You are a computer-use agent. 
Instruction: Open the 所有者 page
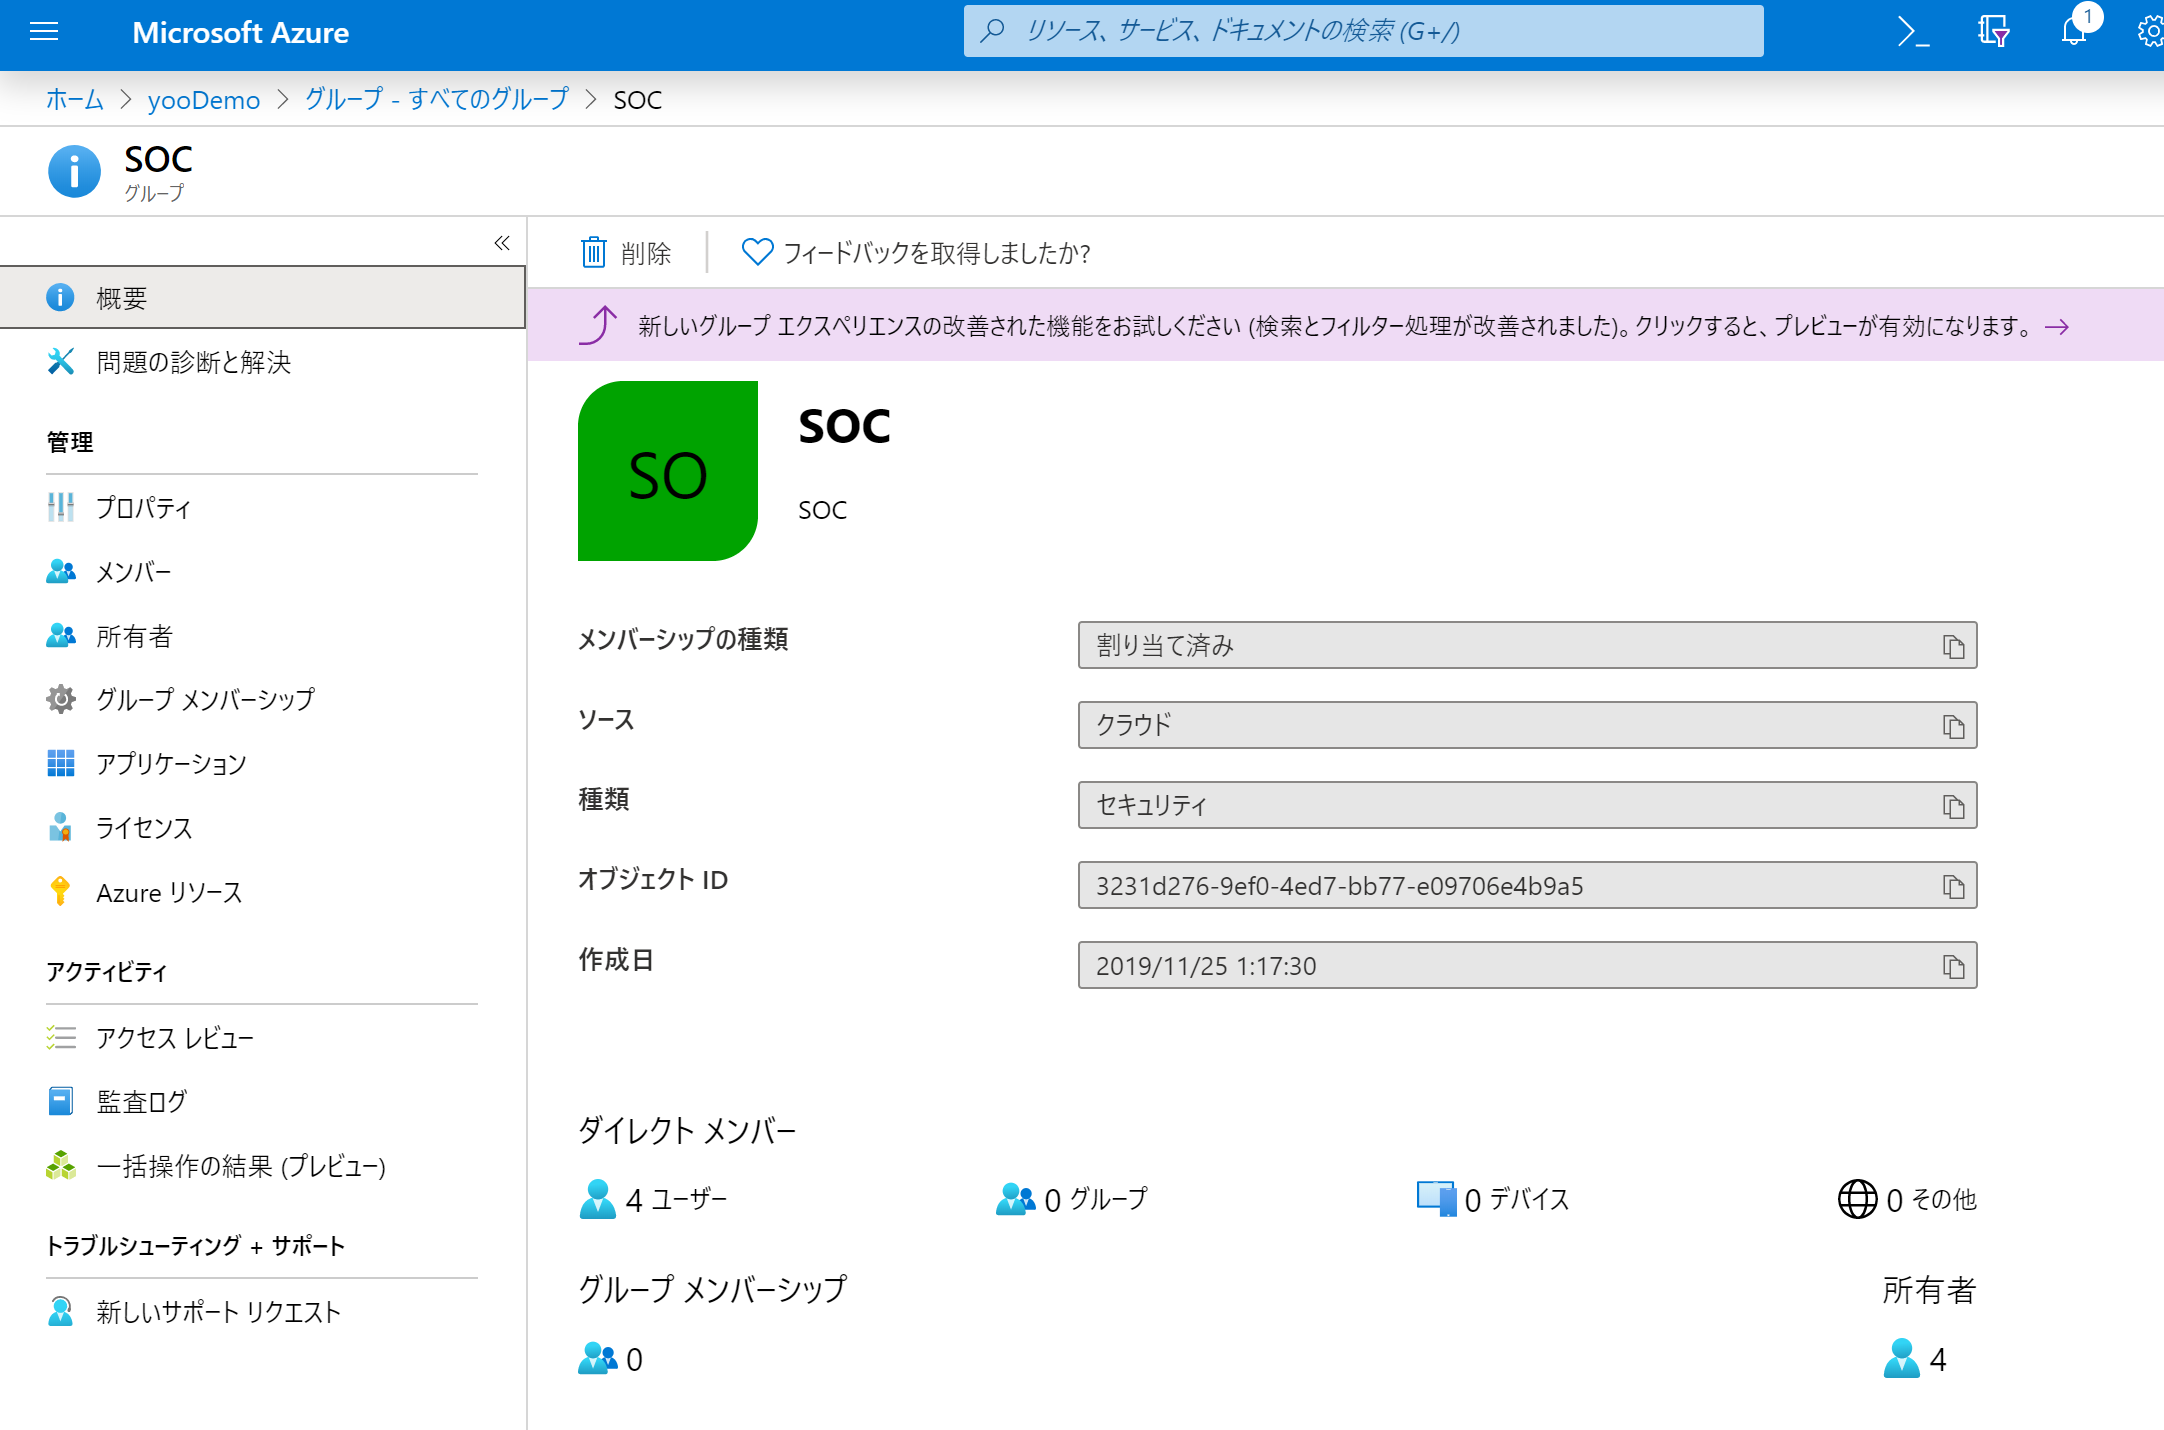click(x=134, y=636)
